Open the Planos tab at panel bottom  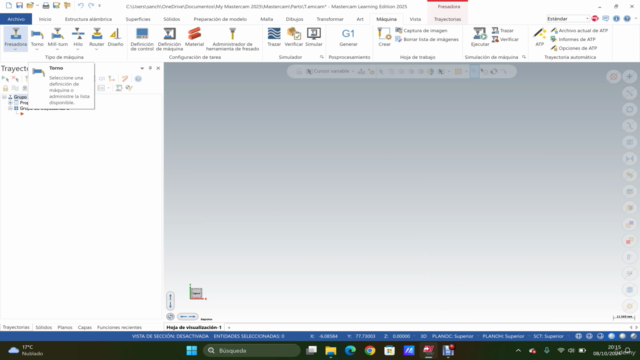coord(65,327)
